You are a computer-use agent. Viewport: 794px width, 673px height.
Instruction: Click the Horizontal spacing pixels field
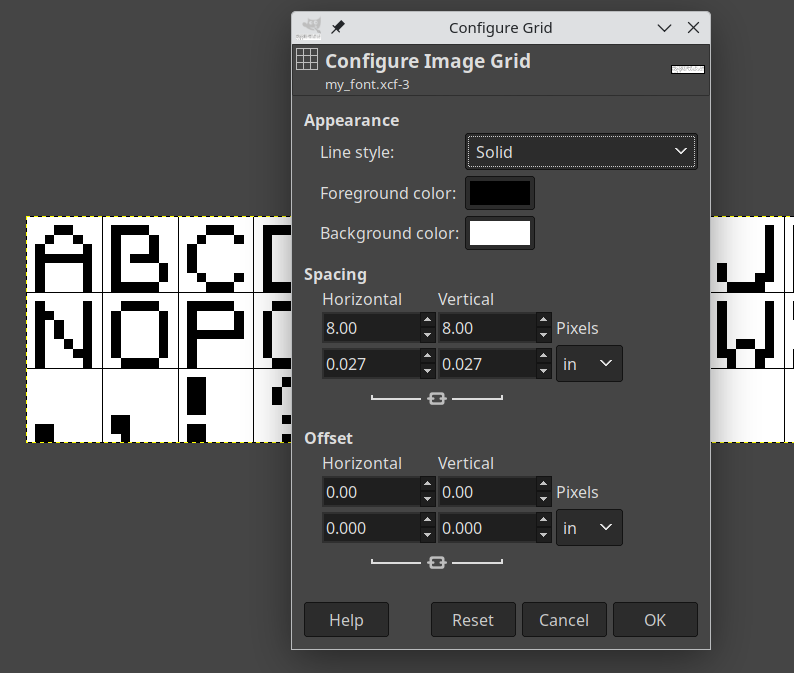click(x=370, y=328)
